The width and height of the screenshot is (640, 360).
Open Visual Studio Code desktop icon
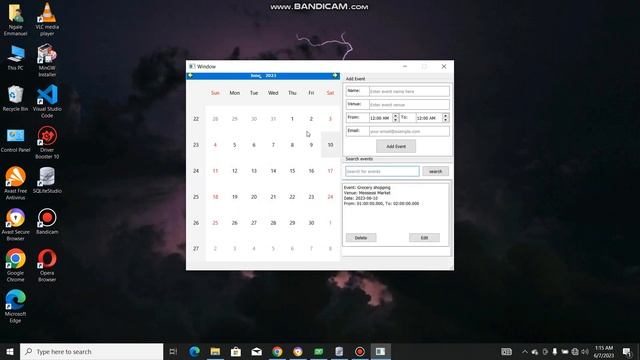47,101
